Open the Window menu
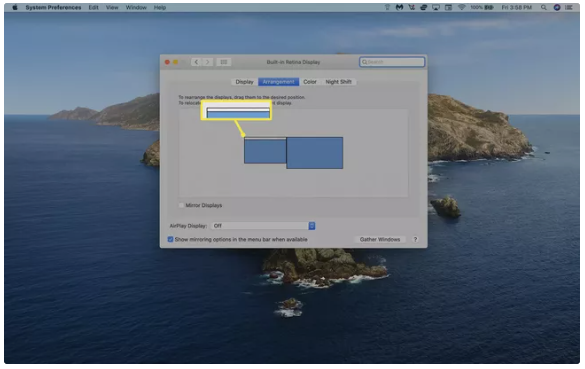This screenshot has height=369, width=585. point(136,7)
